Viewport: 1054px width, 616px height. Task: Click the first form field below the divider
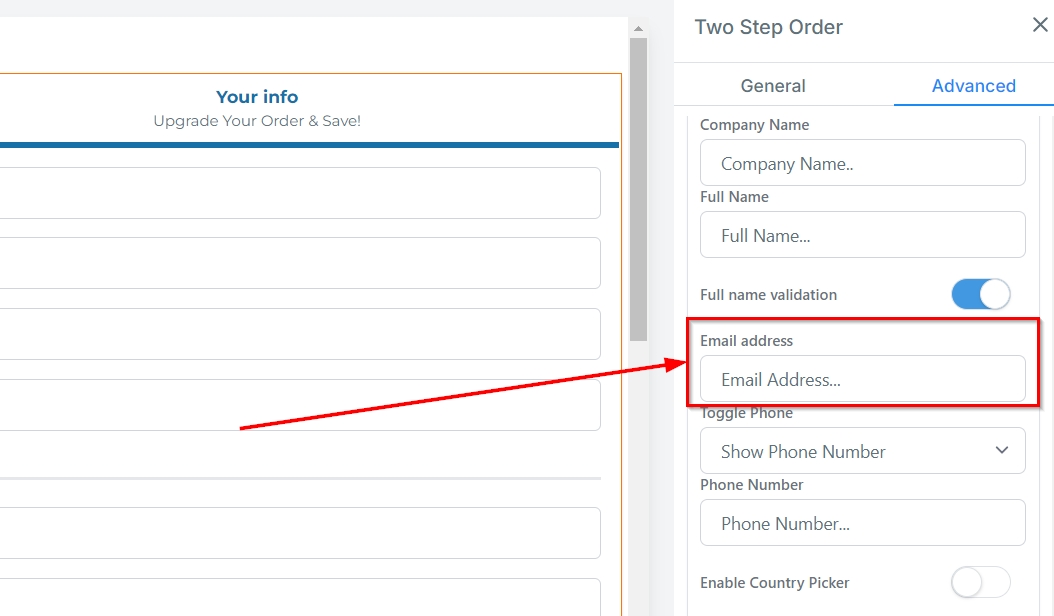[x=300, y=533]
